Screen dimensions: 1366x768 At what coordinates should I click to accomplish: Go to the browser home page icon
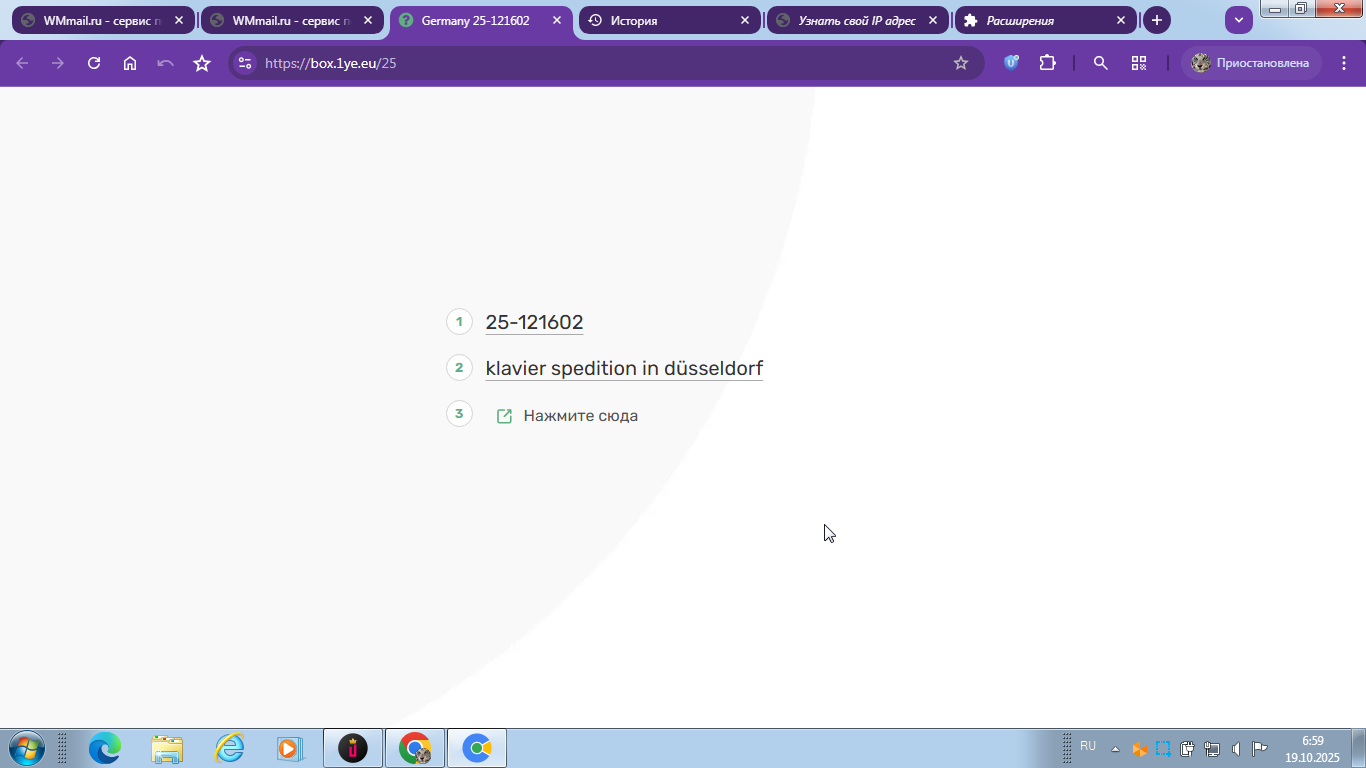coord(130,63)
